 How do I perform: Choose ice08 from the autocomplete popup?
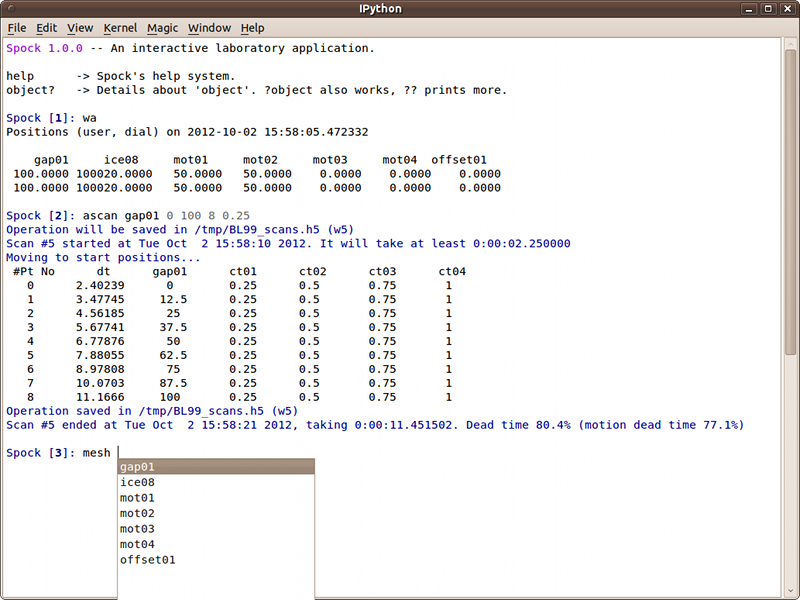[x=216, y=482]
